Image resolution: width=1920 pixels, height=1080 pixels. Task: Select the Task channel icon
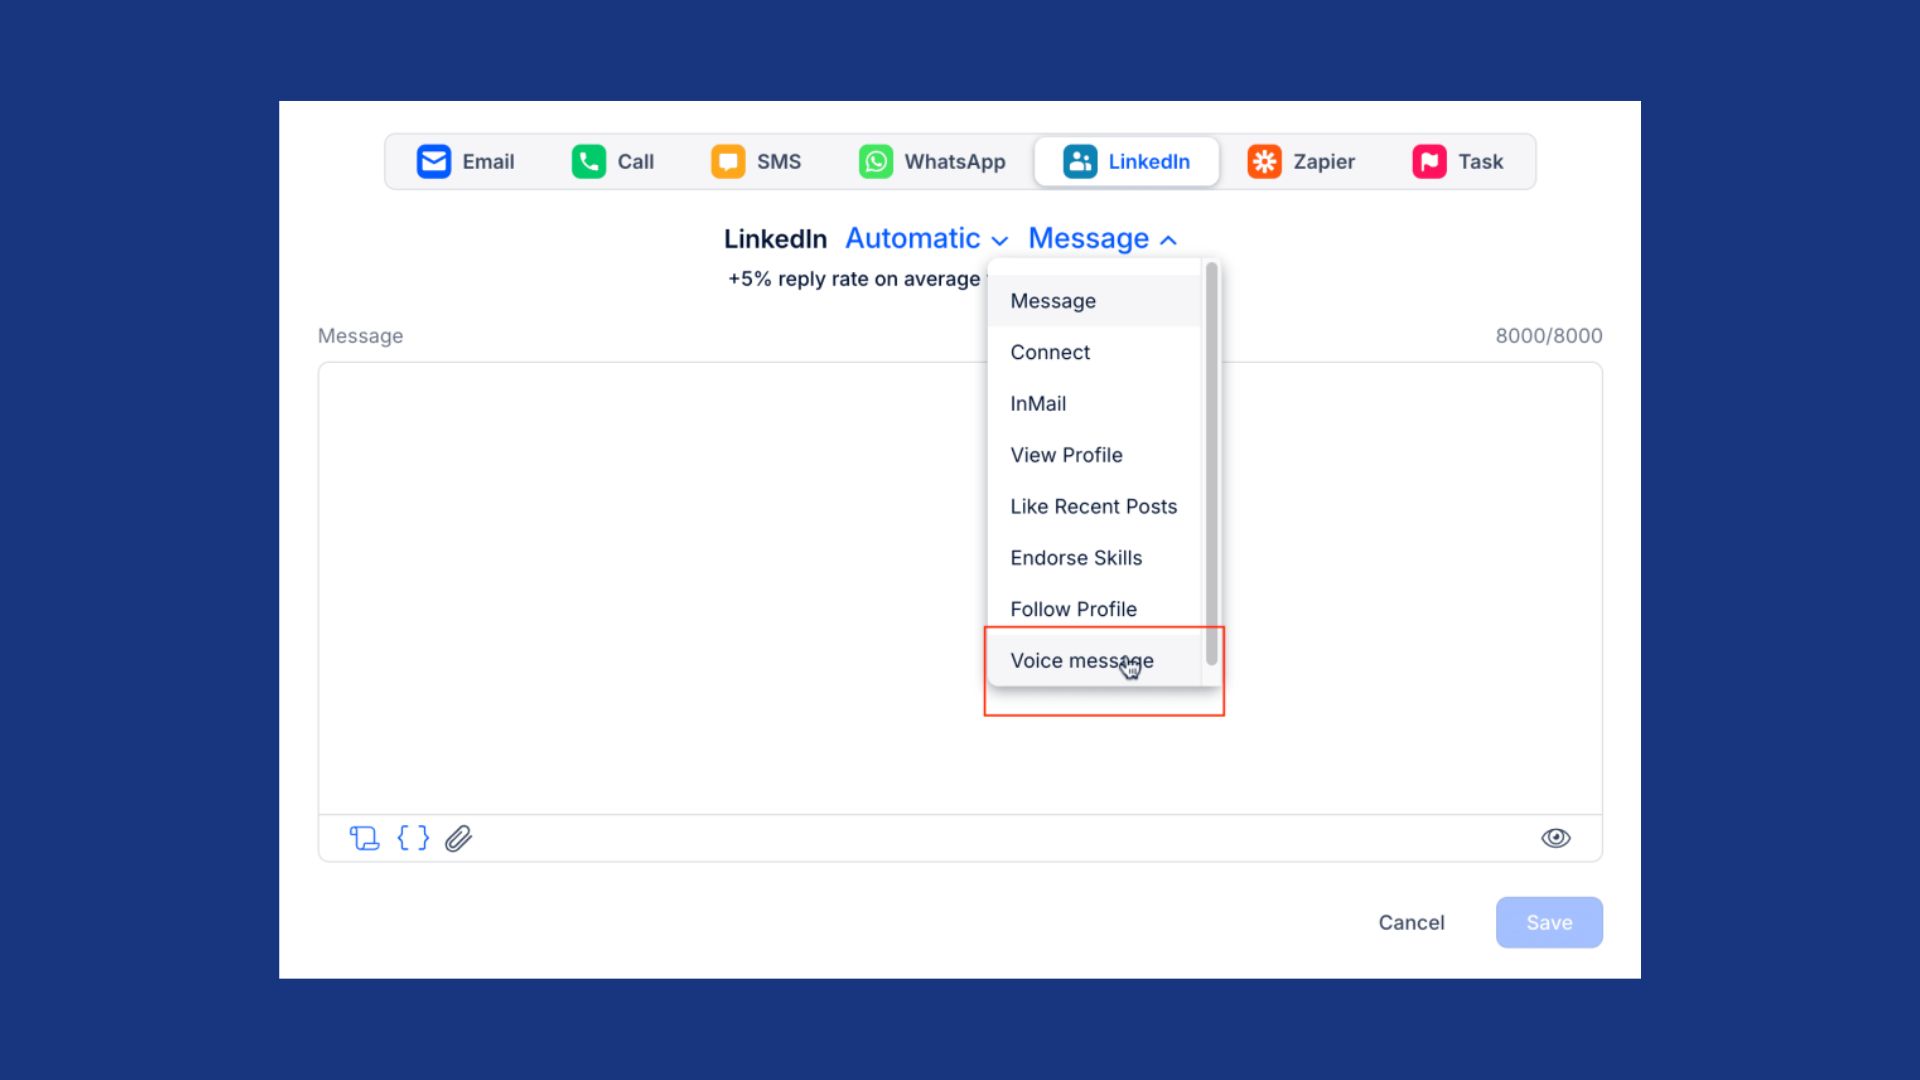click(x=1428, y=161)
